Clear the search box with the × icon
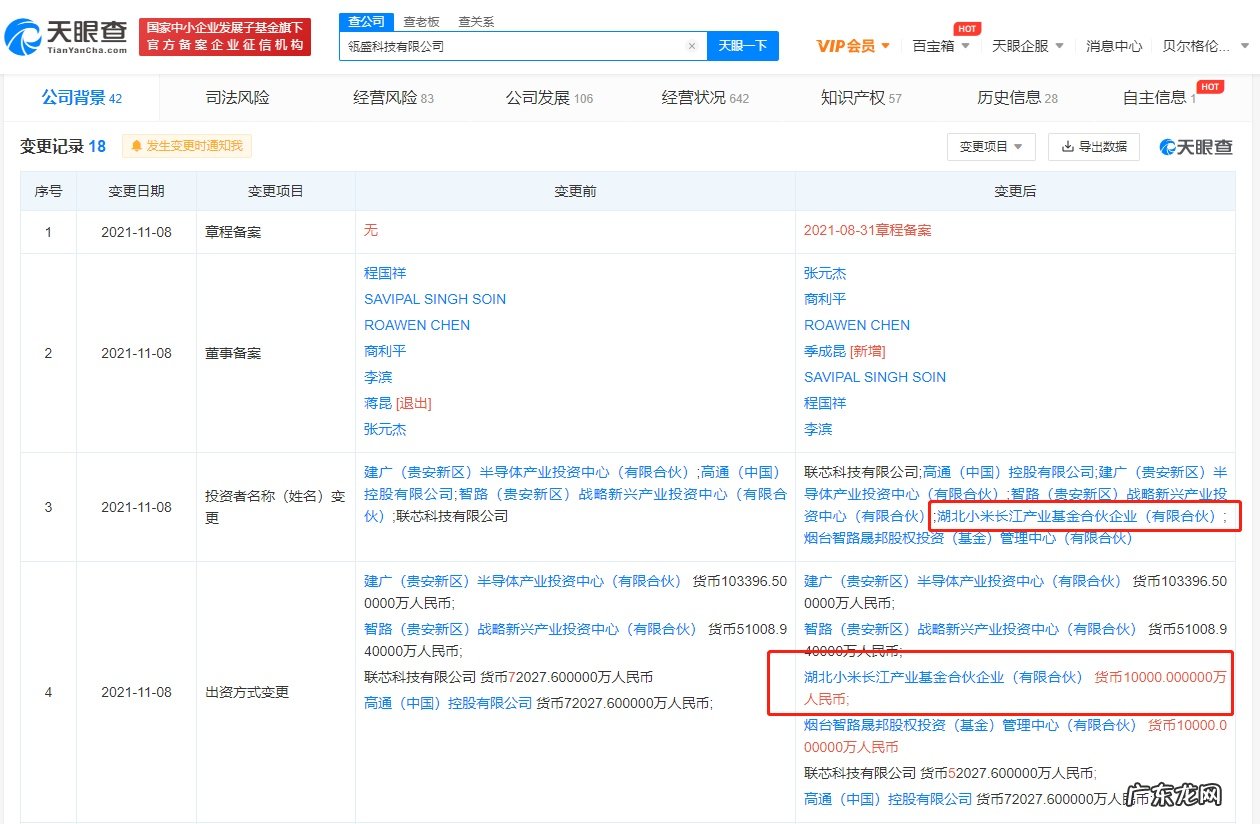 691,46
